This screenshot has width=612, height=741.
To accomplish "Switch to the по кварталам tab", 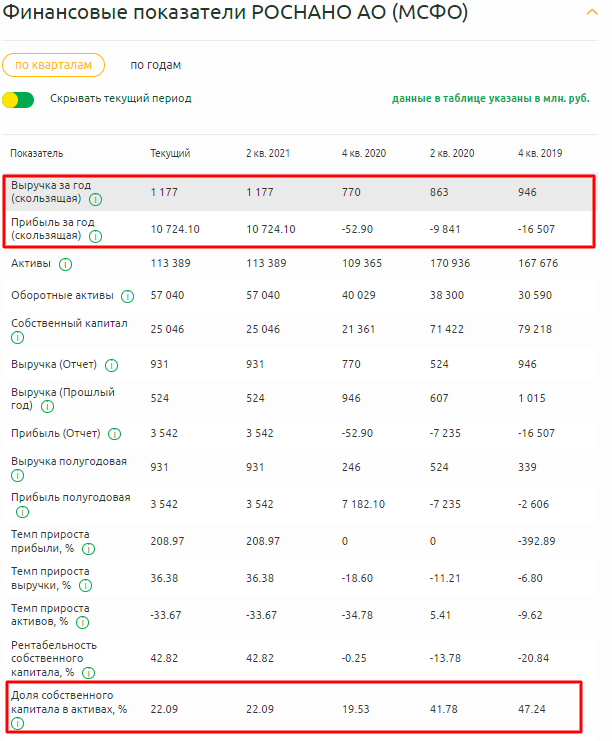I will click(53, 65).
